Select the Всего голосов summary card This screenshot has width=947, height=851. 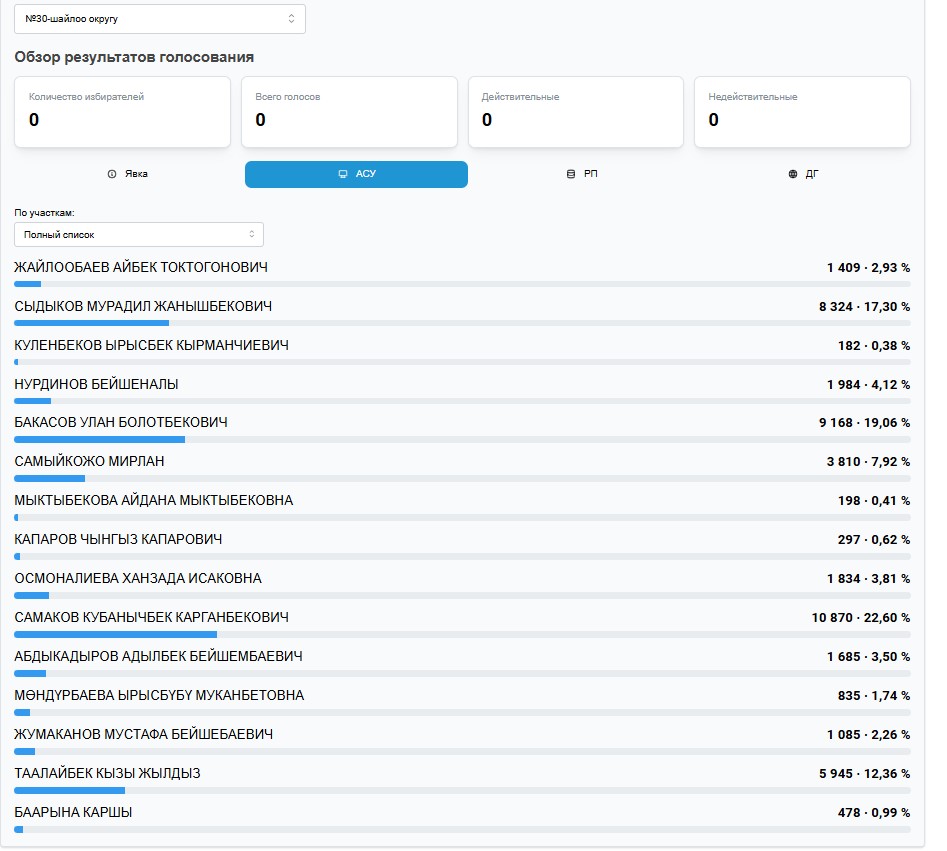pyautogui.click(x=349, y=112)
